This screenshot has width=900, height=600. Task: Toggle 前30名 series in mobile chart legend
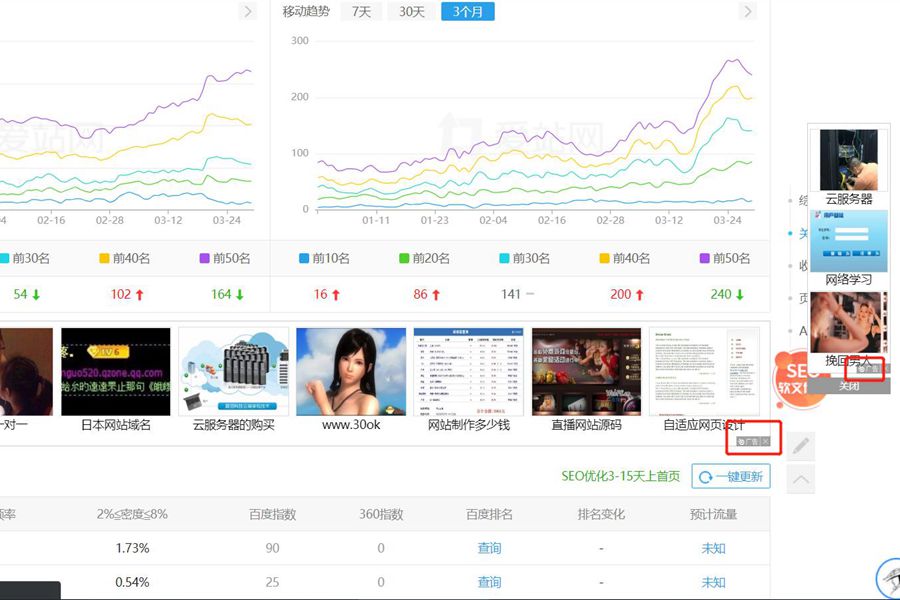pyautogui.click(x=525, y=258)
